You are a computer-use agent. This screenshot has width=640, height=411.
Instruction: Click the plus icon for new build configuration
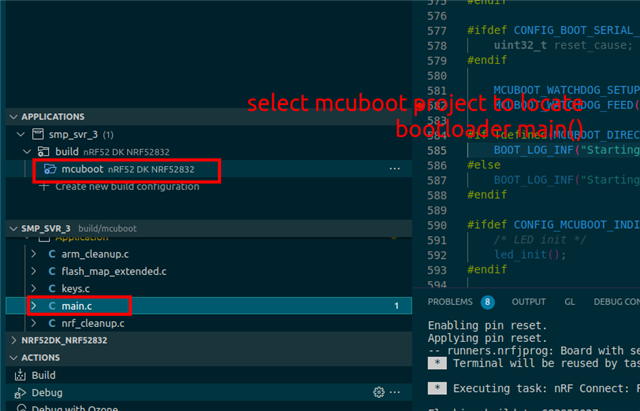42,187
